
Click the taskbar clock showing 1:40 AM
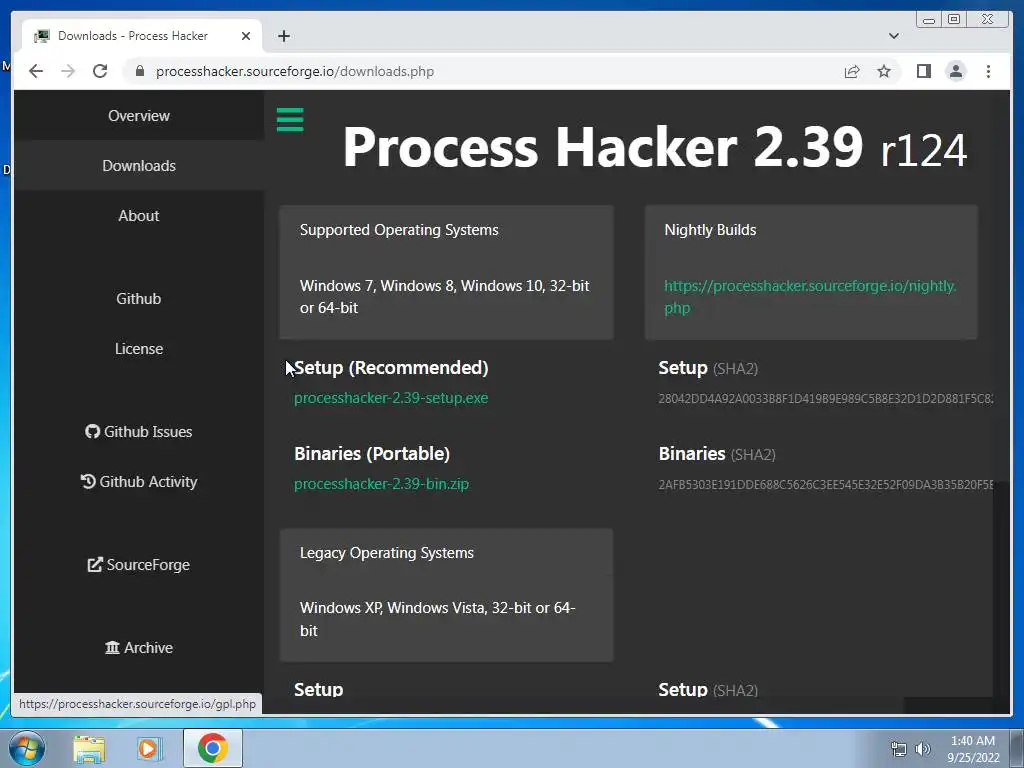click(x=973, y=749)
